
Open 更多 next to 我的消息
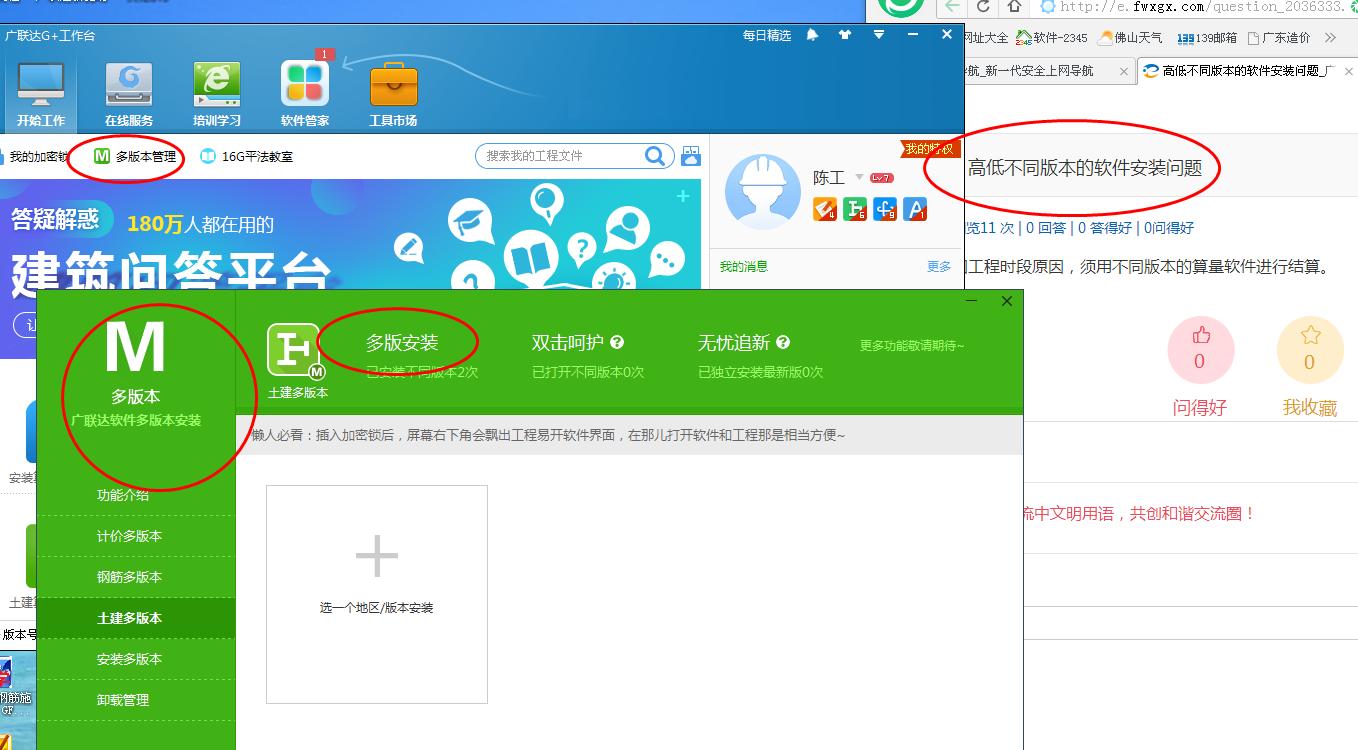point(939,266)
